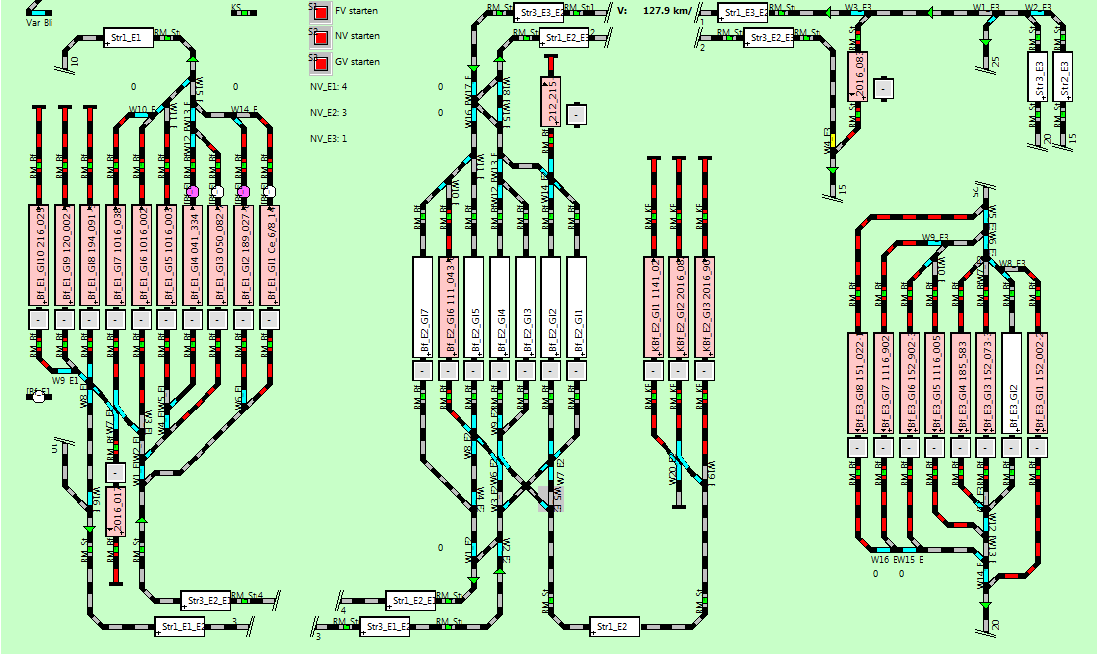Screen dimensions: 1098x656
Task: Click the white round Bf_E1 signal indicator
Action: coord(38,397)
